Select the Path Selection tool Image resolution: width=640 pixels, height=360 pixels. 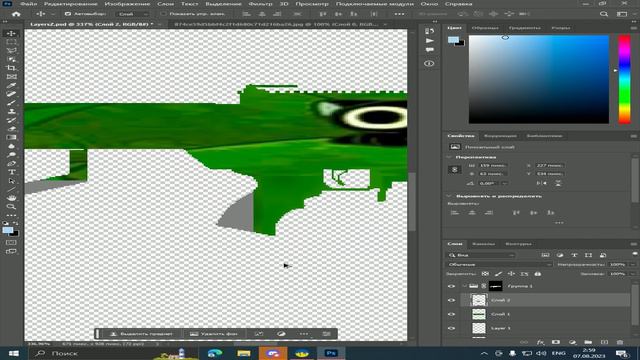(x=11, y=181)
